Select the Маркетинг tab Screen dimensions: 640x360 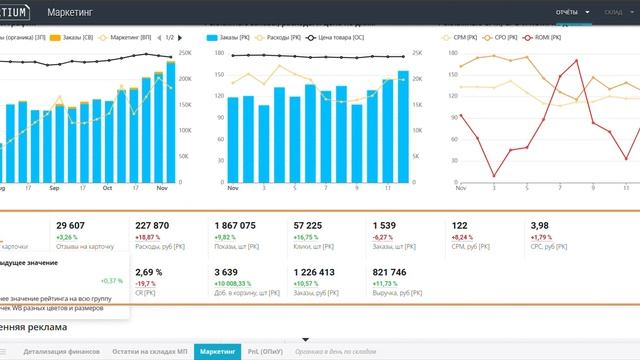click(218, 351)
